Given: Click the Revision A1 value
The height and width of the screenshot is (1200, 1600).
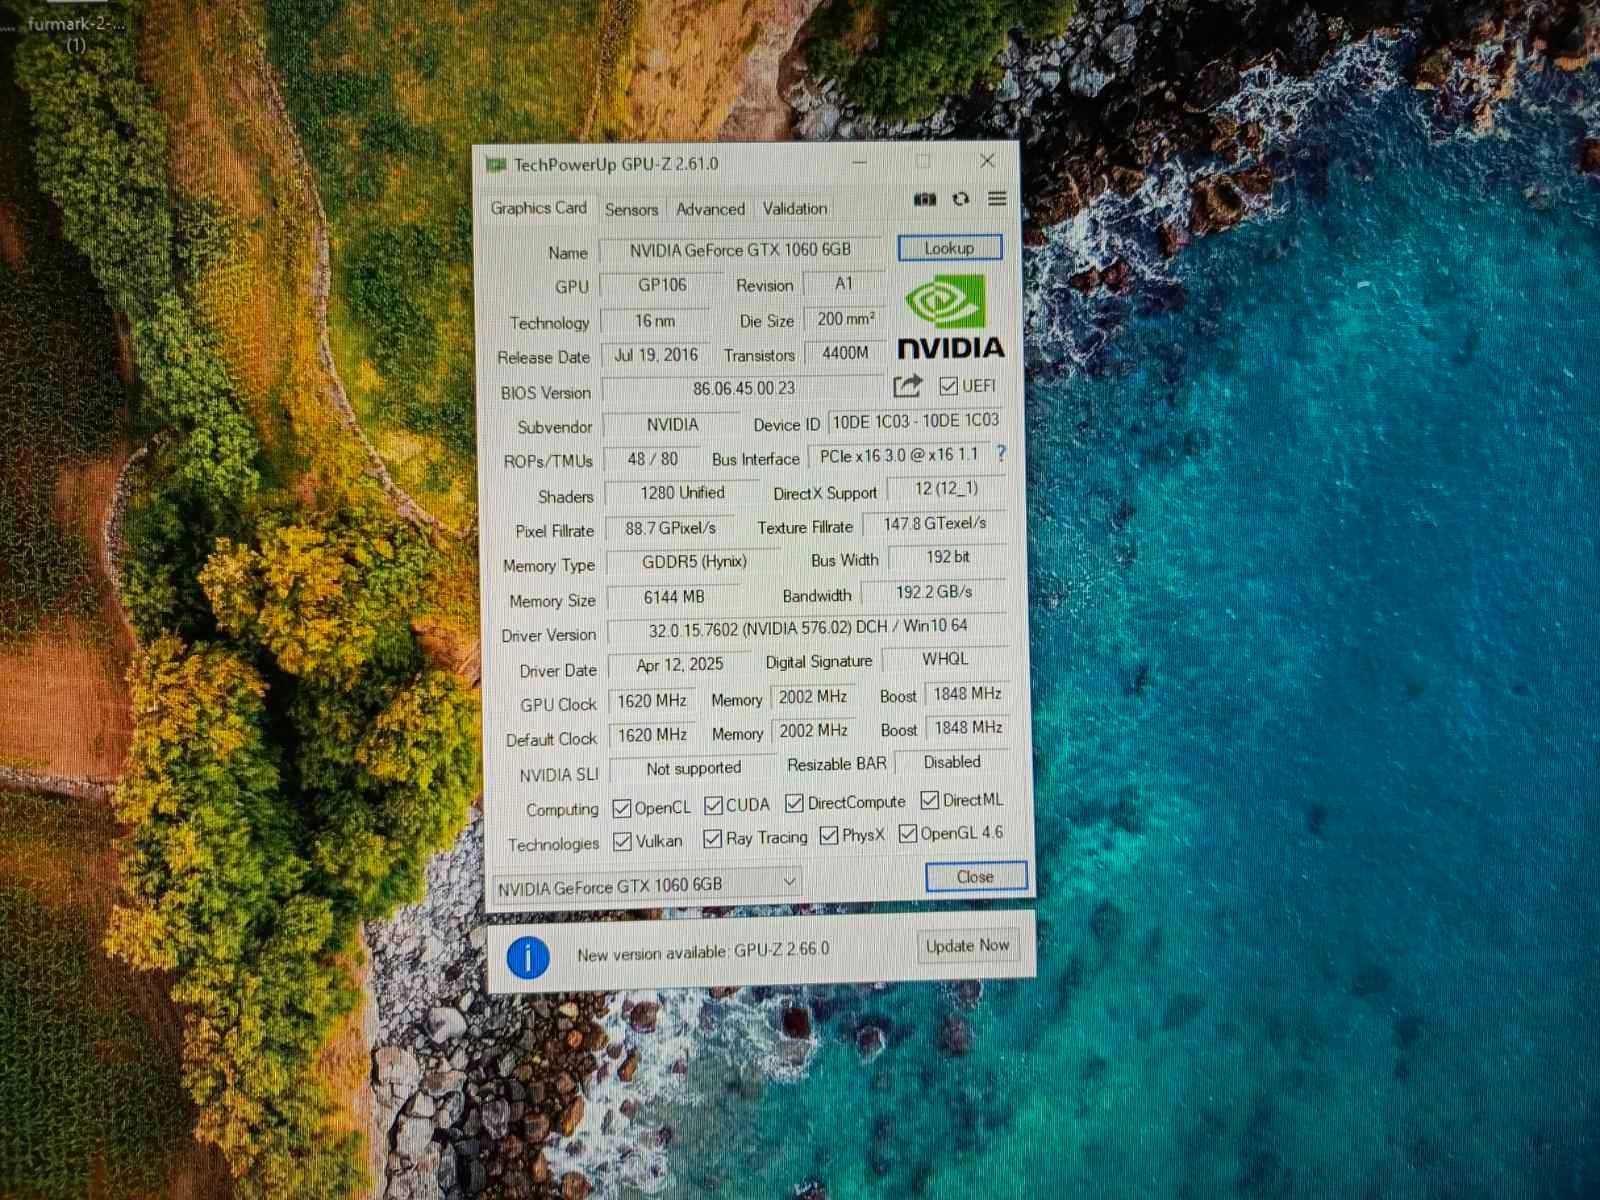Looking at the screenshot, I should point(844,284).
